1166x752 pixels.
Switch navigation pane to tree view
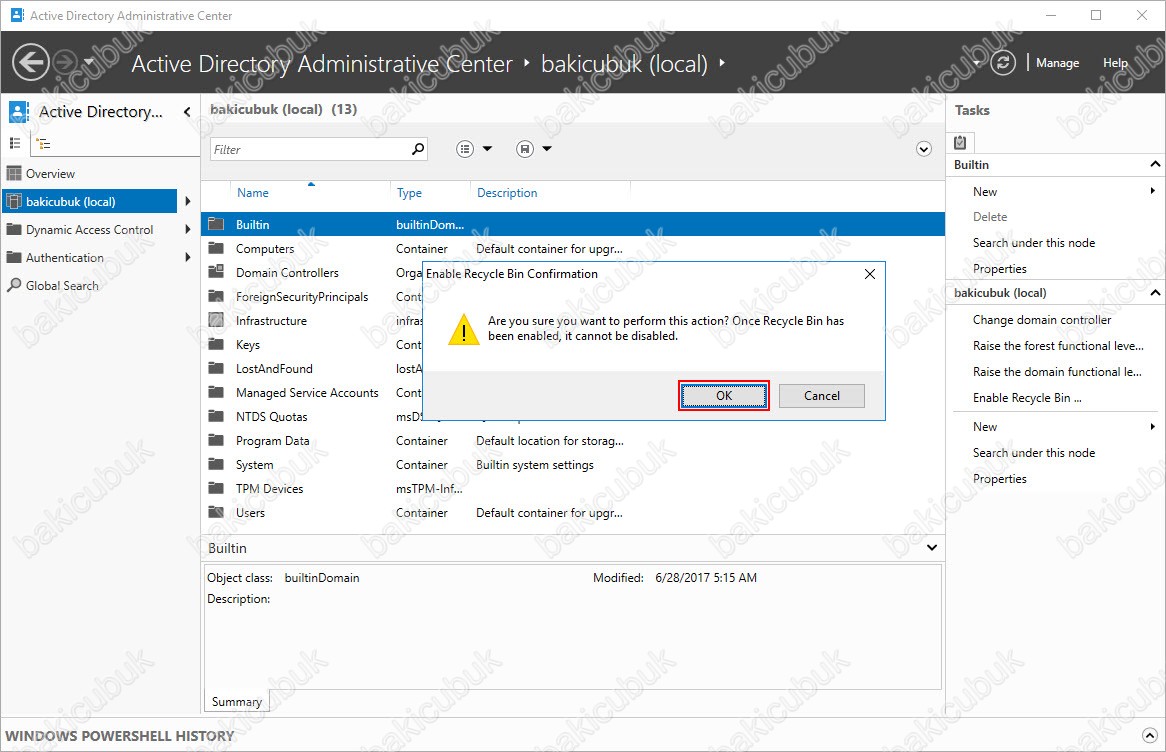(x=43, y=144)
